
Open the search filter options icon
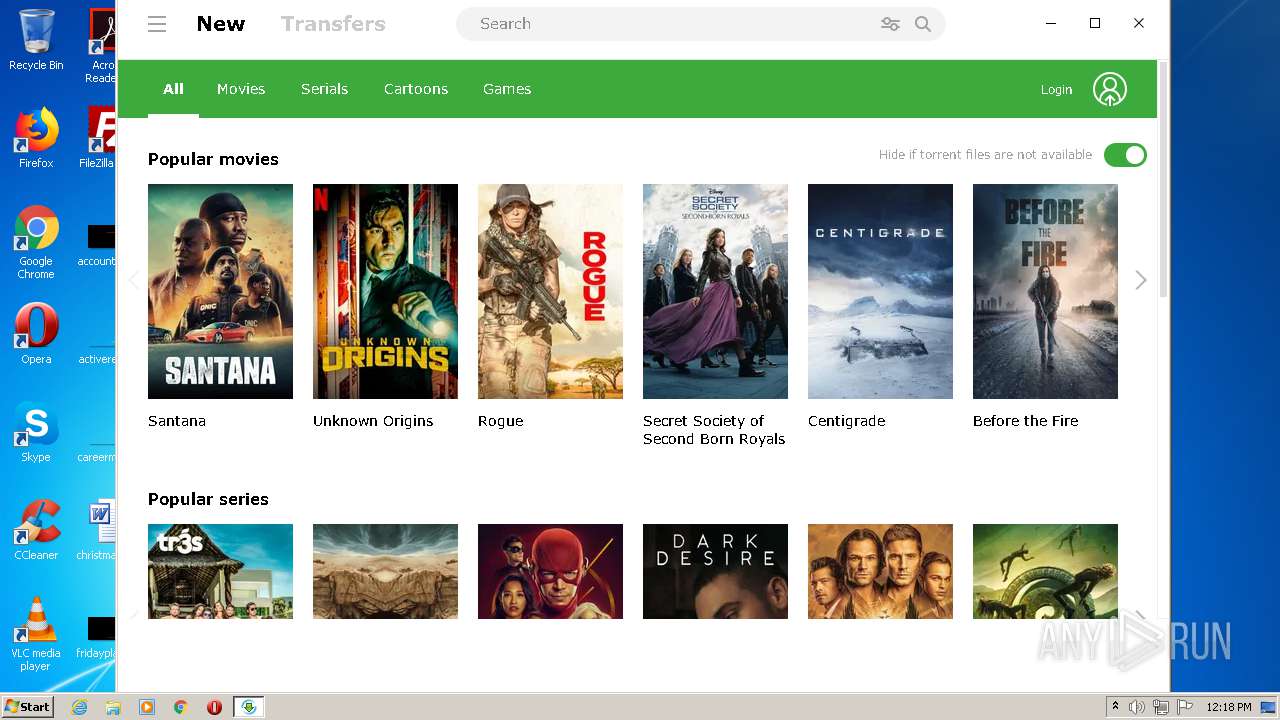tap(890, 24)
